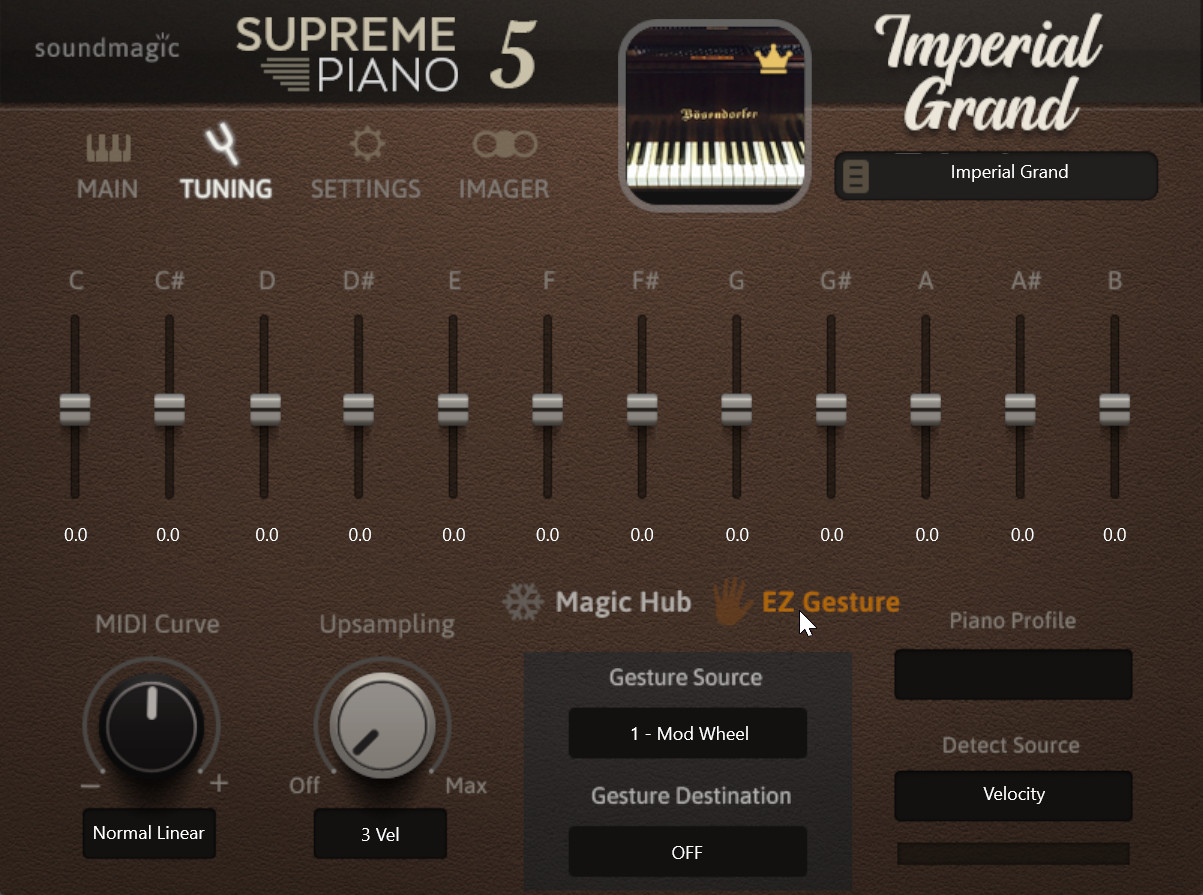Click the detect source level bar below Velocity
The image size is (1203, 895).
coord(1013,853)
